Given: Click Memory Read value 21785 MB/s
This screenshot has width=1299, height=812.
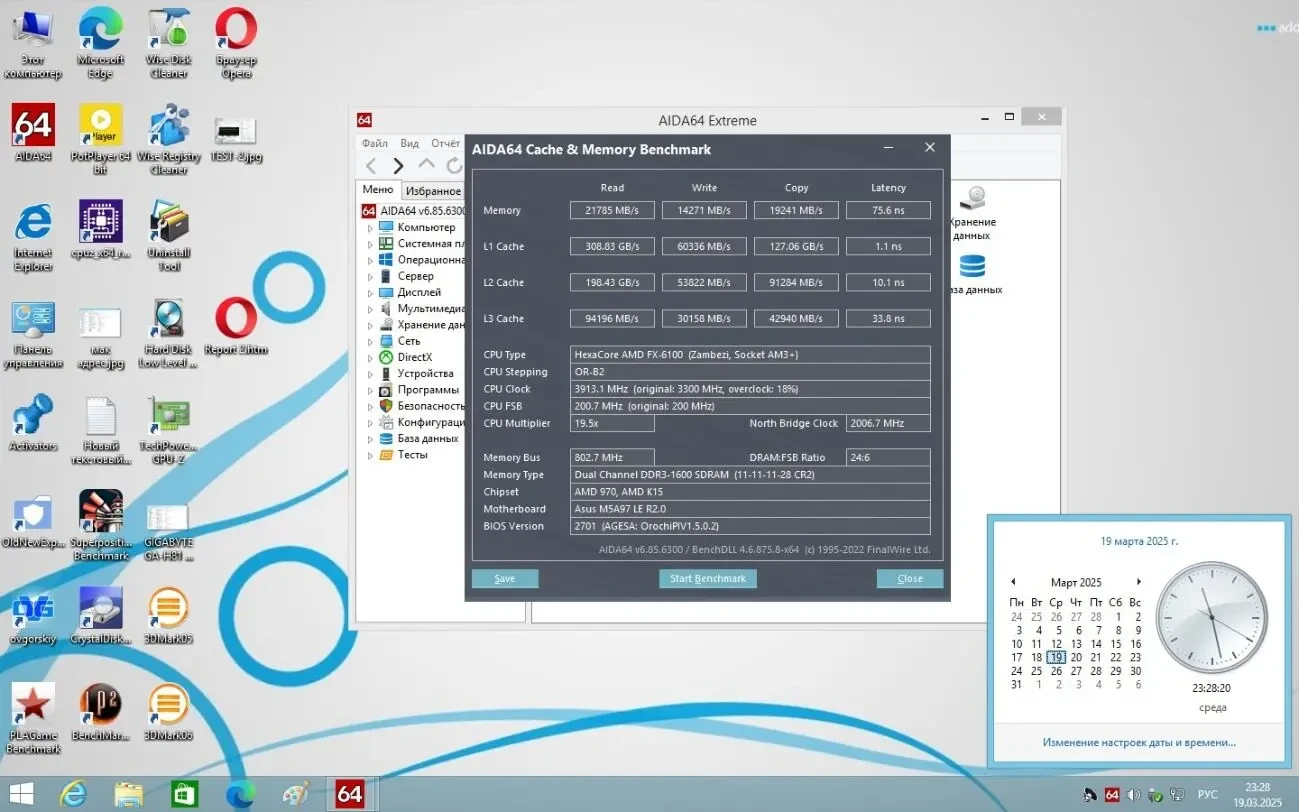Looking at the screenshot, I should [613, 211].
